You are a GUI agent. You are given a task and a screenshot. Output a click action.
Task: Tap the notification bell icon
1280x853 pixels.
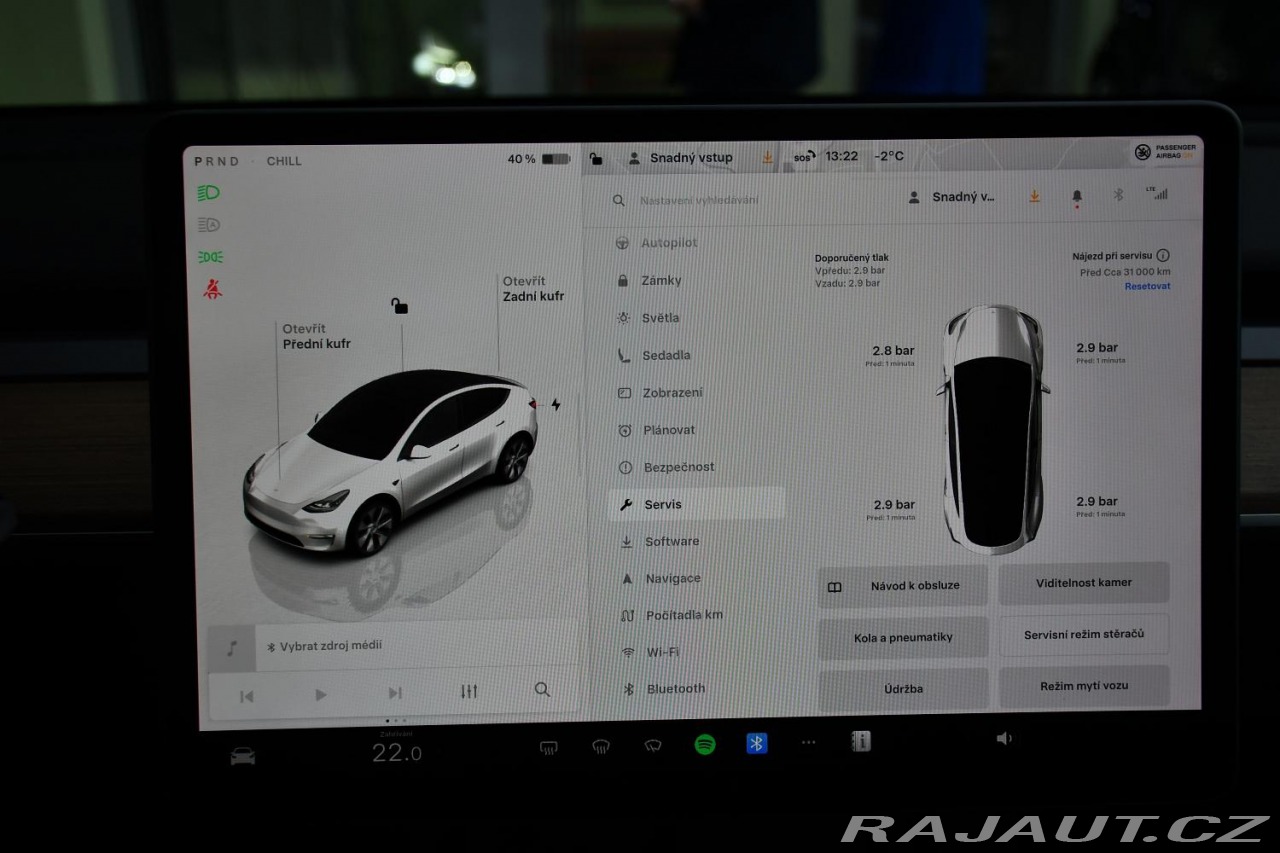tap(1077, 197)
